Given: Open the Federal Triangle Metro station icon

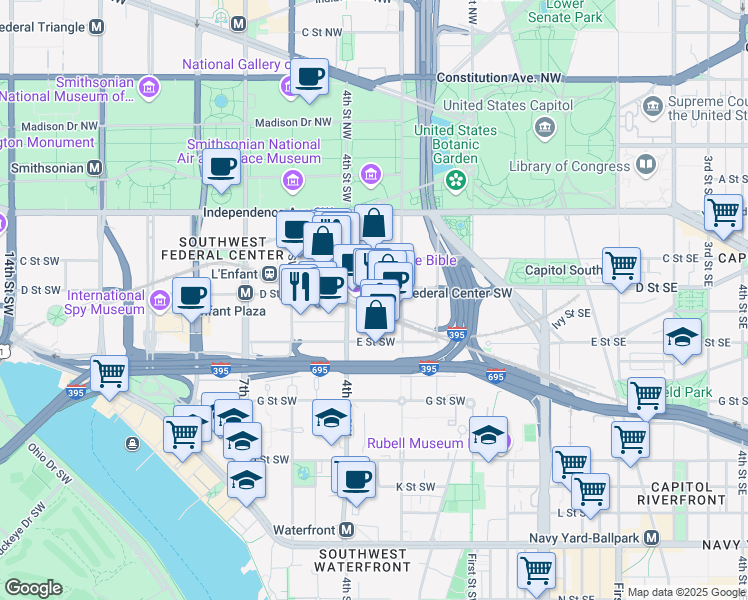Looking at the screenshot, I should click(x=97, y=27).
